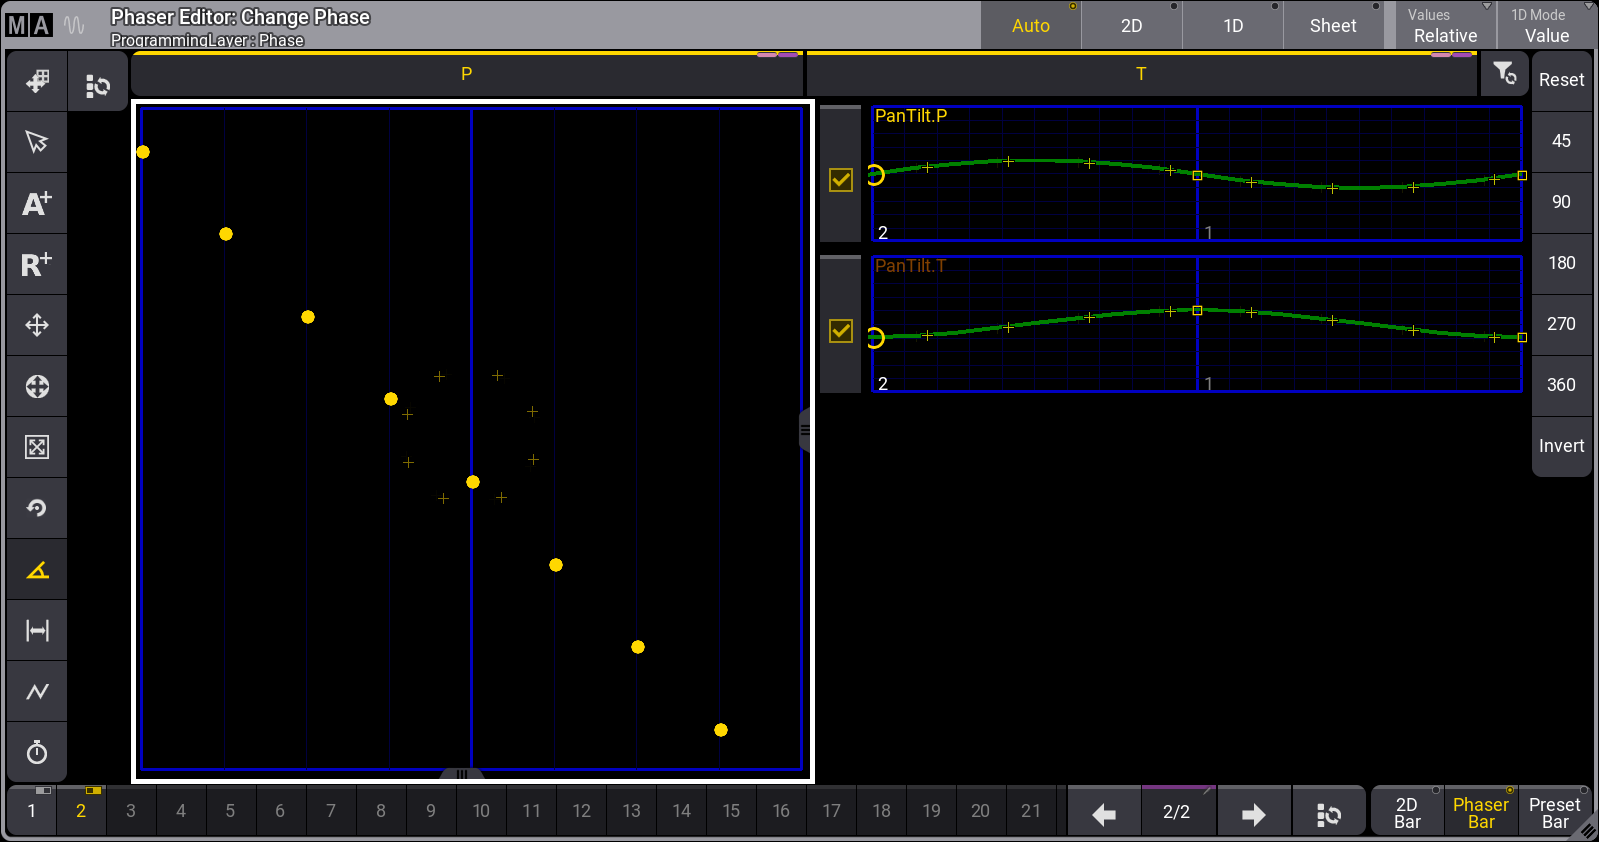Select the four-arrow Move tool

pos(37,325)
